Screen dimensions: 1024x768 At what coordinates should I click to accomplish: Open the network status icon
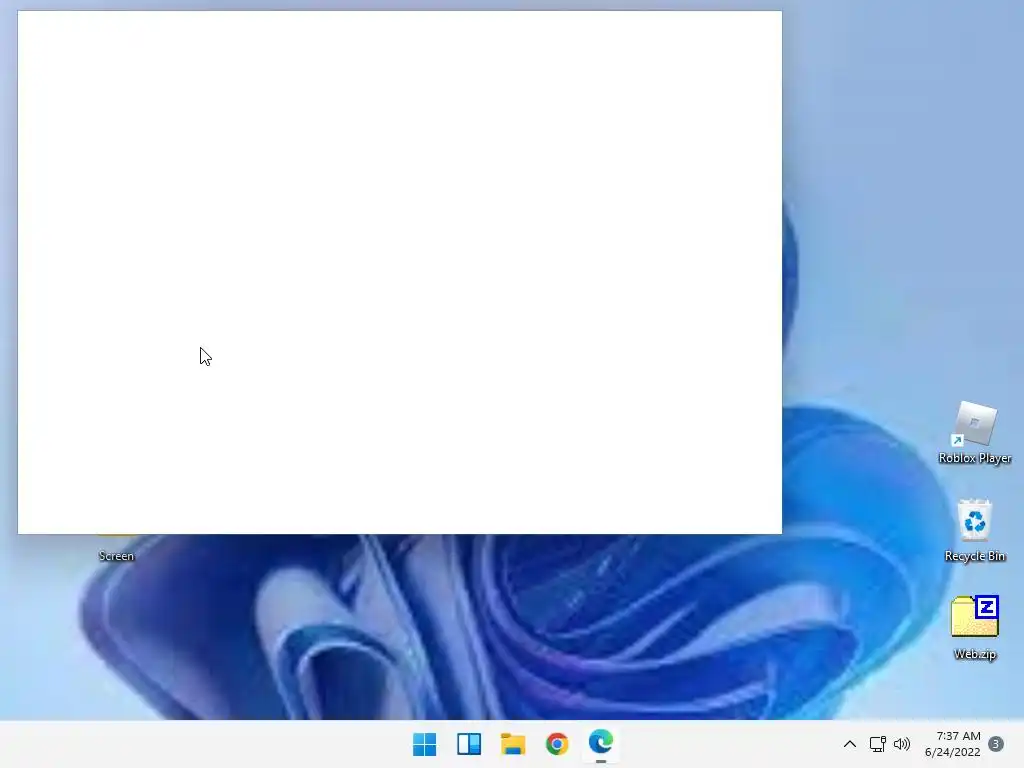[877, 744]
